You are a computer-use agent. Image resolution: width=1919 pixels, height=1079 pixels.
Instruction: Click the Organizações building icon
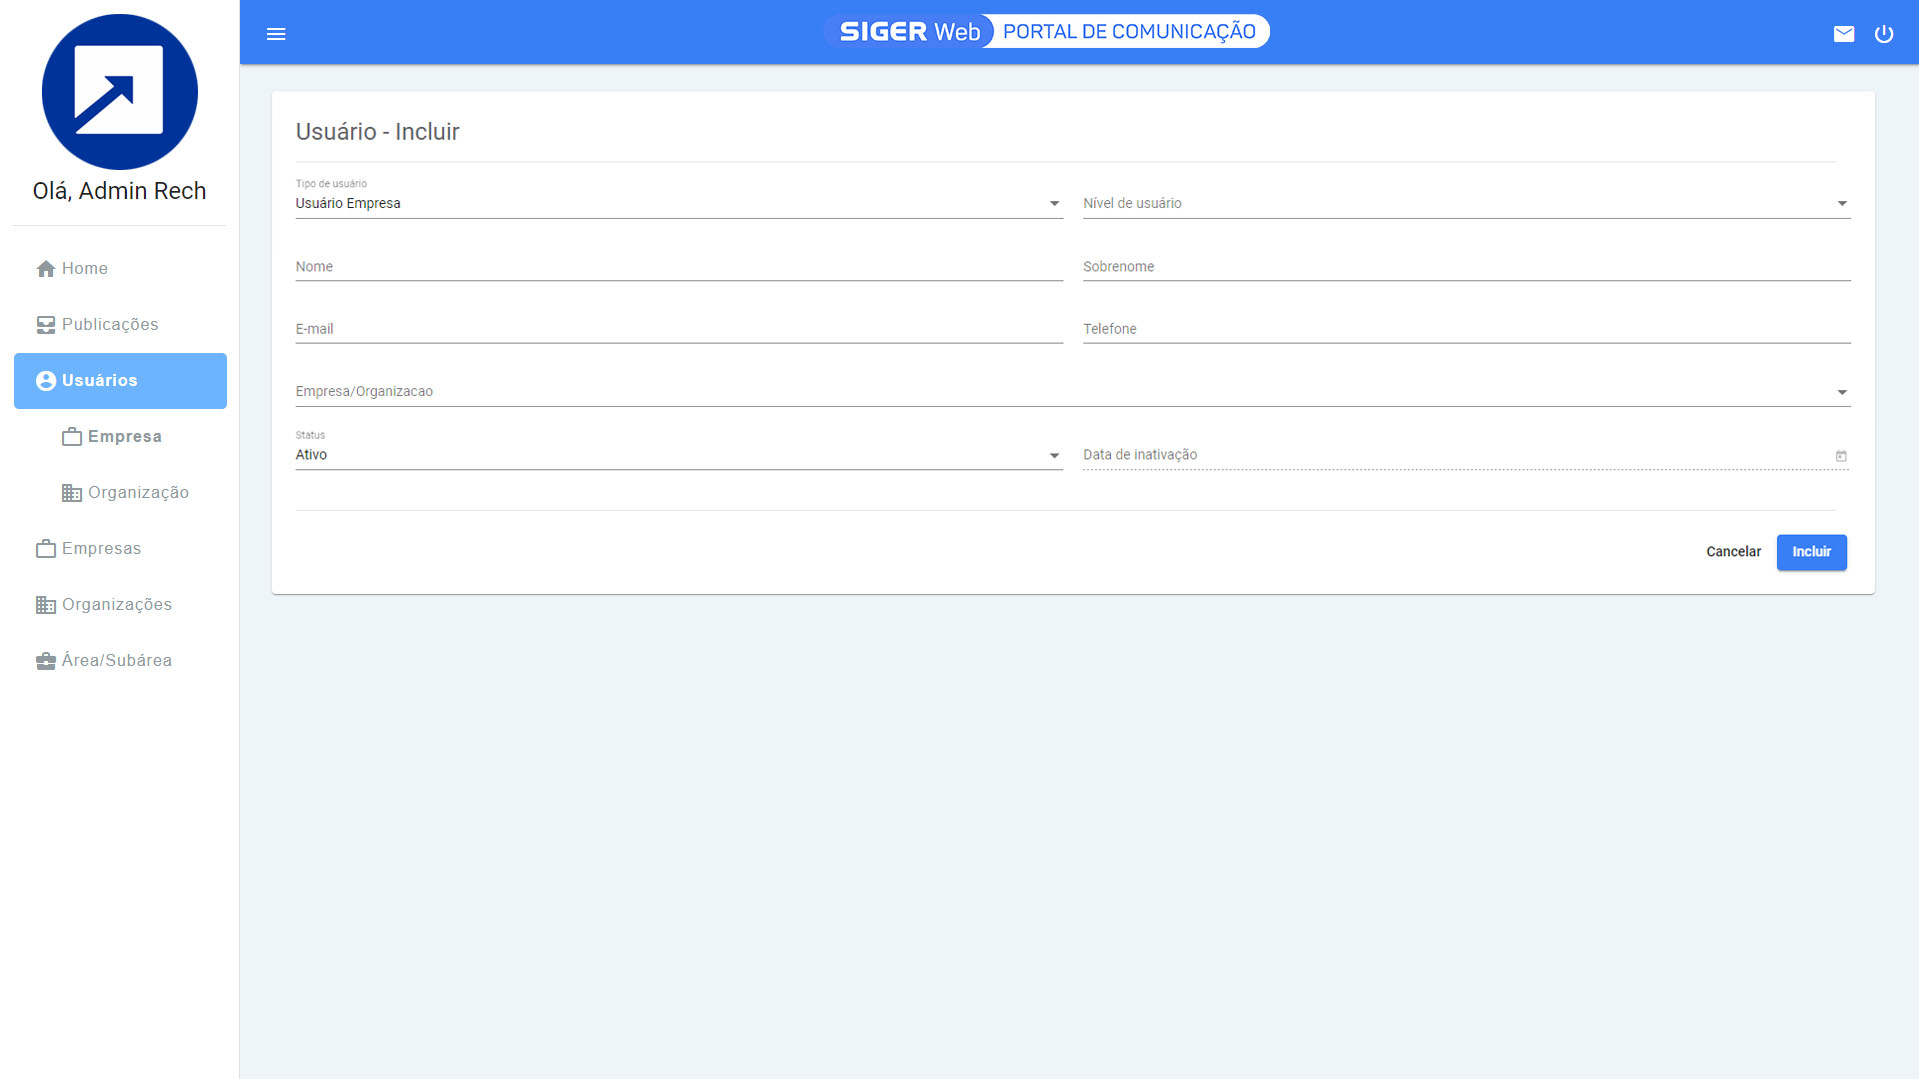46,605
